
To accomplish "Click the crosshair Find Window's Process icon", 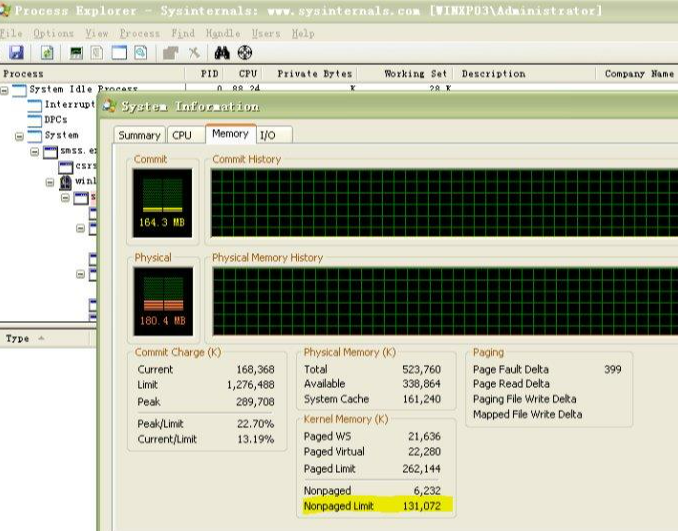I will click(245, 53).
